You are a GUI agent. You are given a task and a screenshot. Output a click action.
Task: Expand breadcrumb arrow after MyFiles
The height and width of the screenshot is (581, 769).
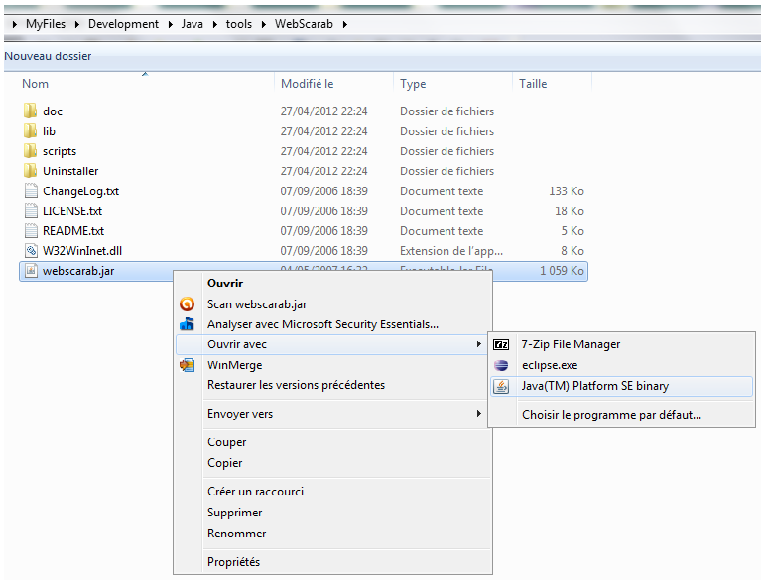(77, 24)
